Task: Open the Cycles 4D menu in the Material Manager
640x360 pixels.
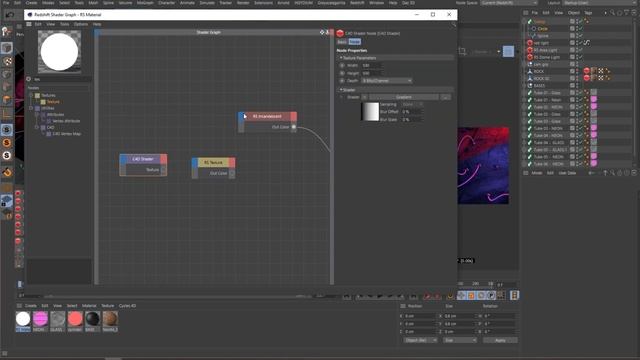Action: [127, 306]
